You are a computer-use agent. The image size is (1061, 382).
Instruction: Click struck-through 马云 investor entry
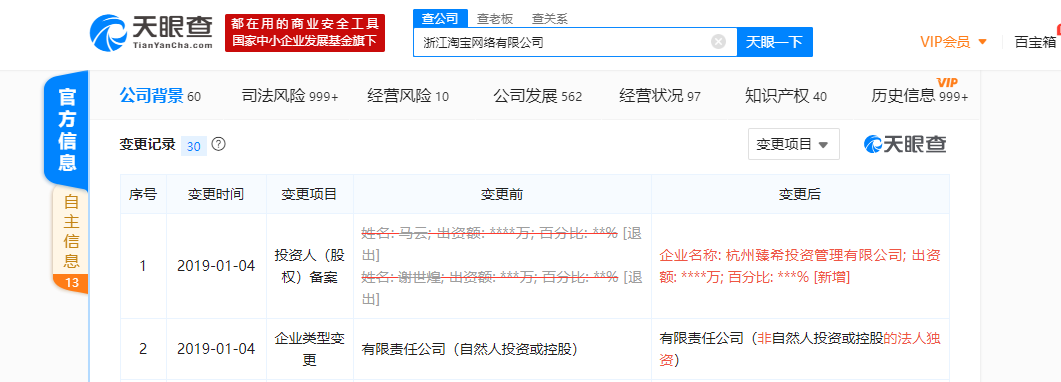tap(501, 244)
